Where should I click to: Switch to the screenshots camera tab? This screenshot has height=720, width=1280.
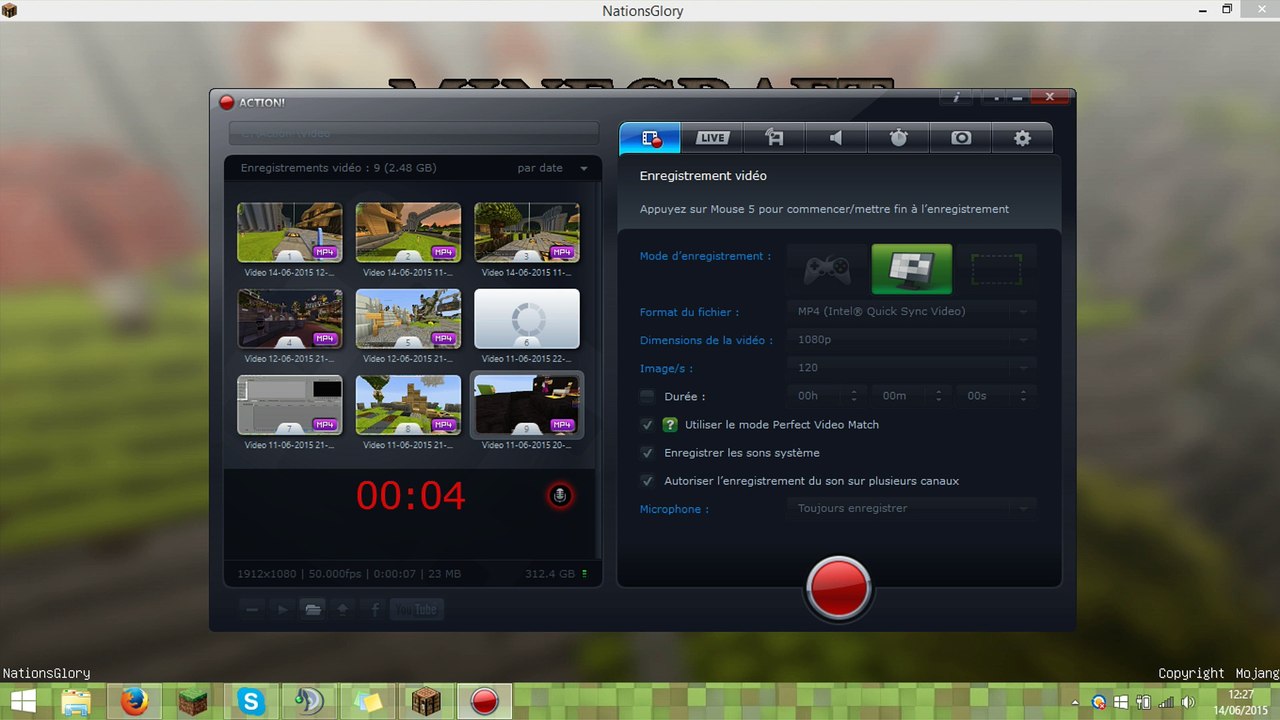[960, 138]
